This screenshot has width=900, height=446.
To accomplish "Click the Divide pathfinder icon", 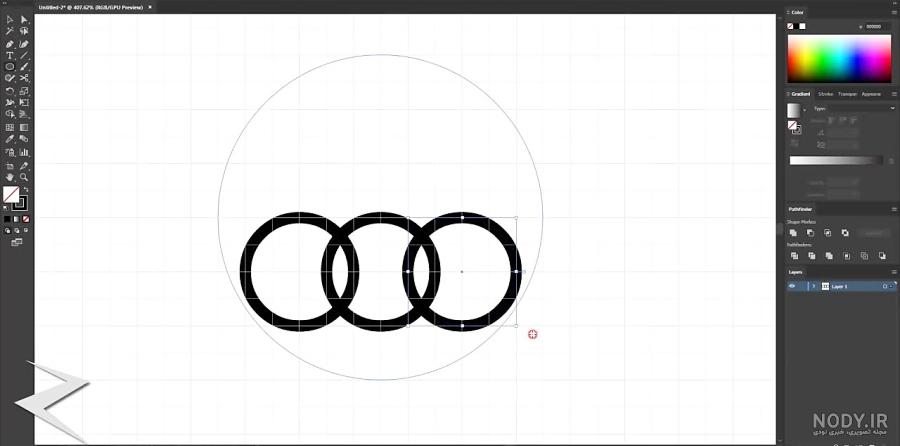I will coord(794,256).
